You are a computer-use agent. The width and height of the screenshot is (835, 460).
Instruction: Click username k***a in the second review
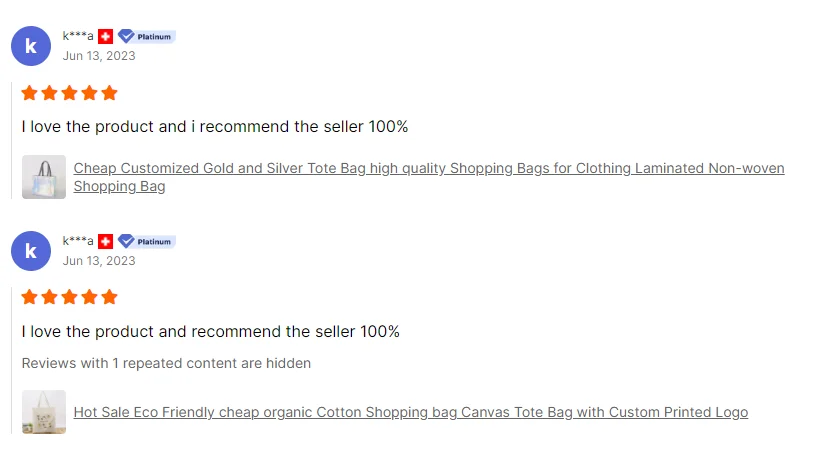tap(78, 241)
